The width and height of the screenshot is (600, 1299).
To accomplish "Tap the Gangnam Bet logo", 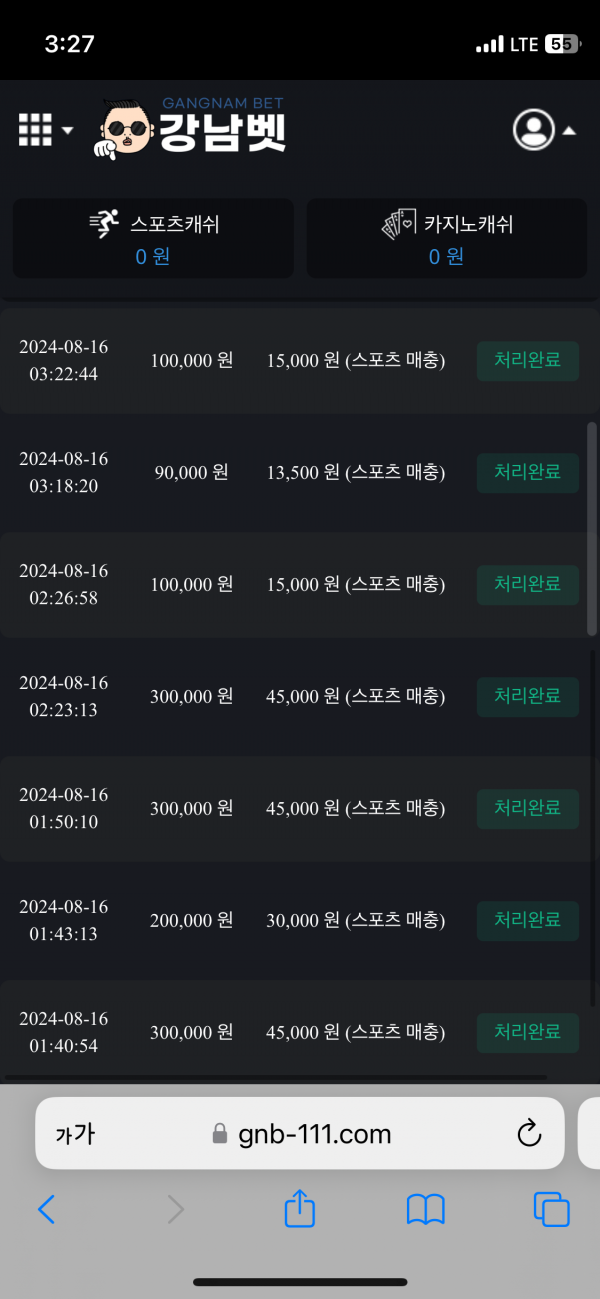I will click(x=194, y=129).
